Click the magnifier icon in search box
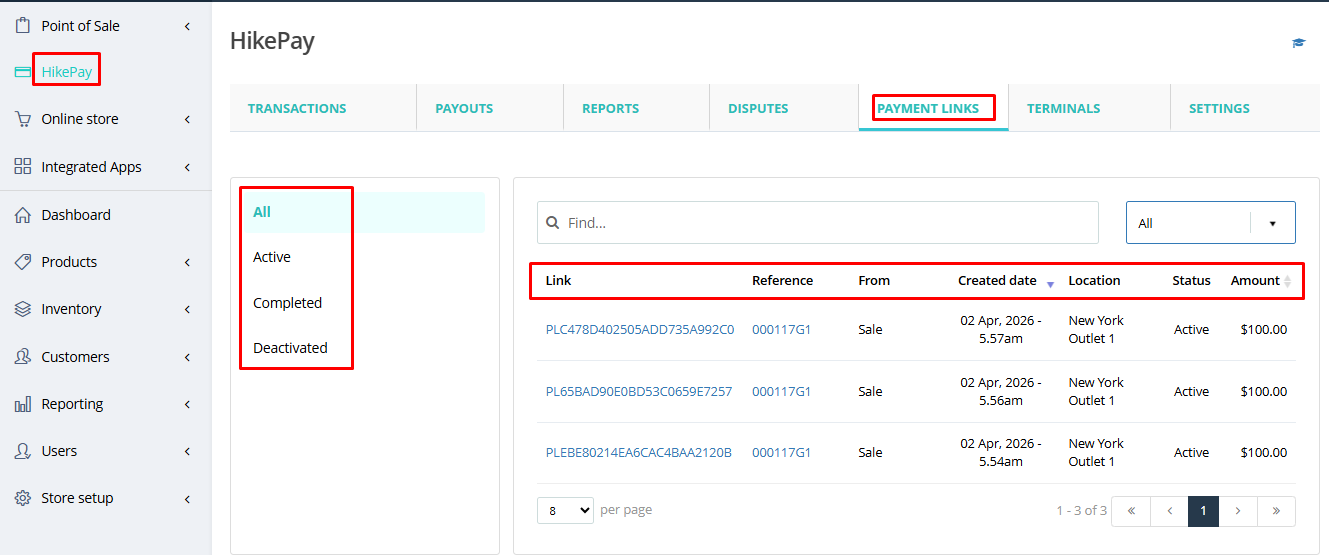 pyautogui.click(x=552, y=223)
